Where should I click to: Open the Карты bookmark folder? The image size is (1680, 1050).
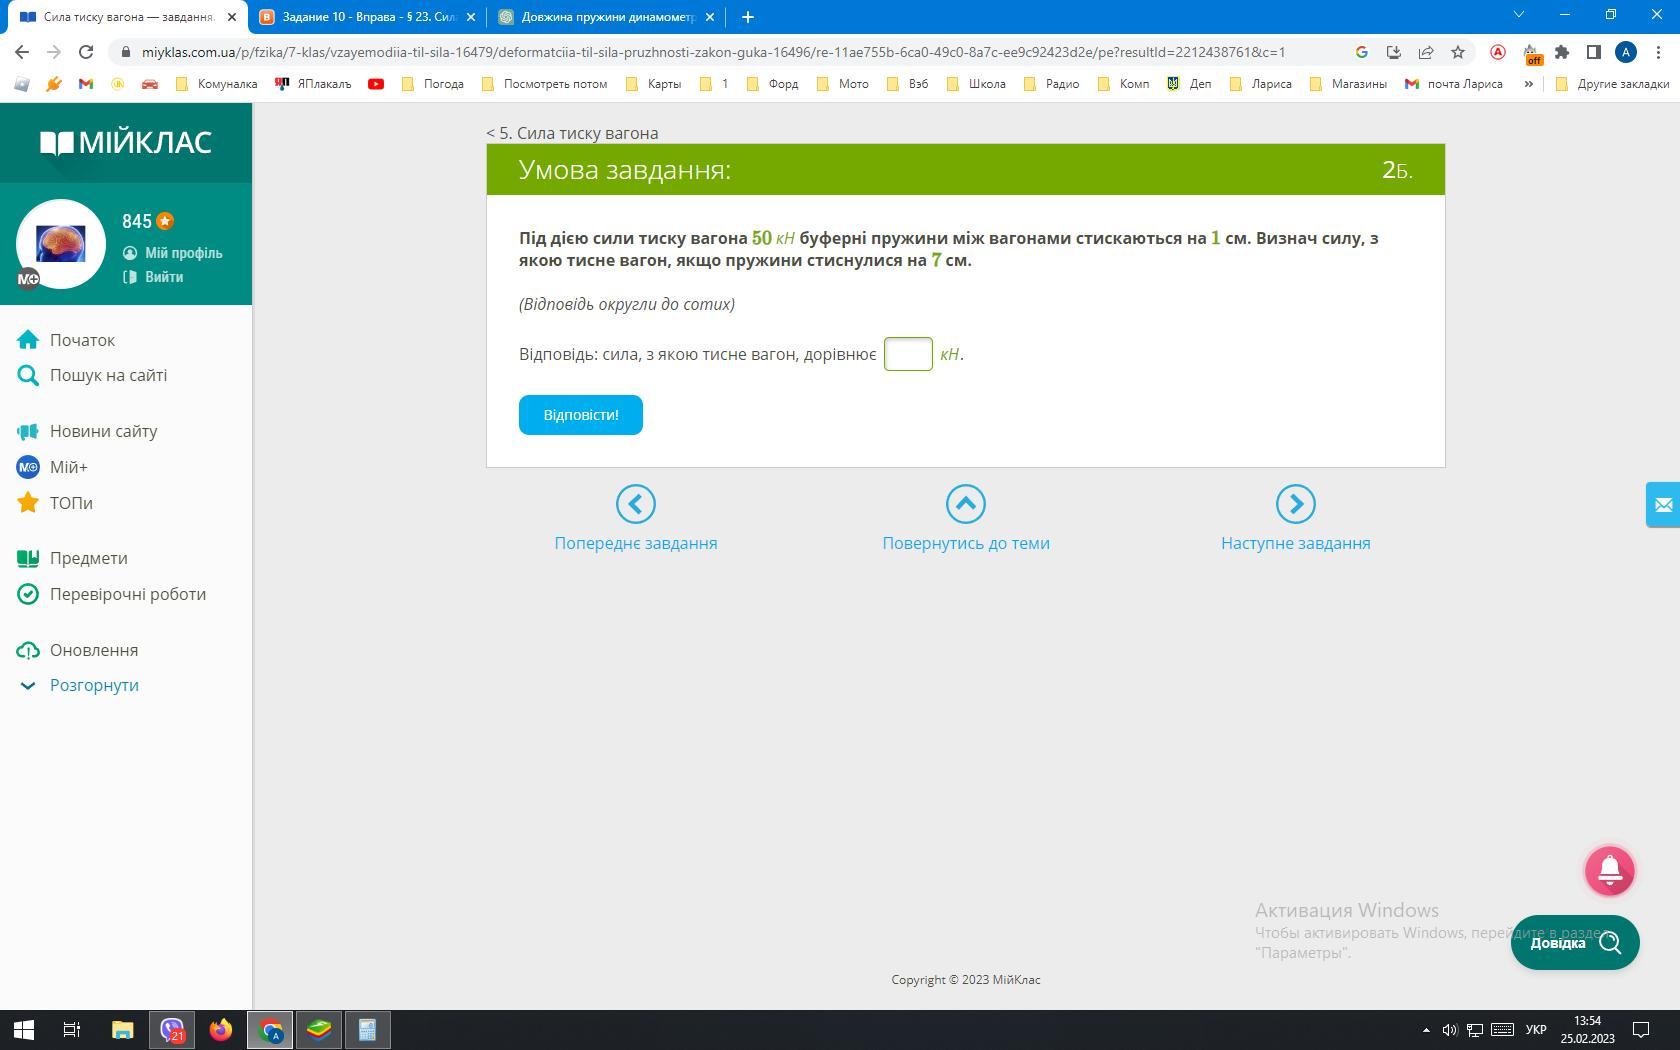coord(653,84)
